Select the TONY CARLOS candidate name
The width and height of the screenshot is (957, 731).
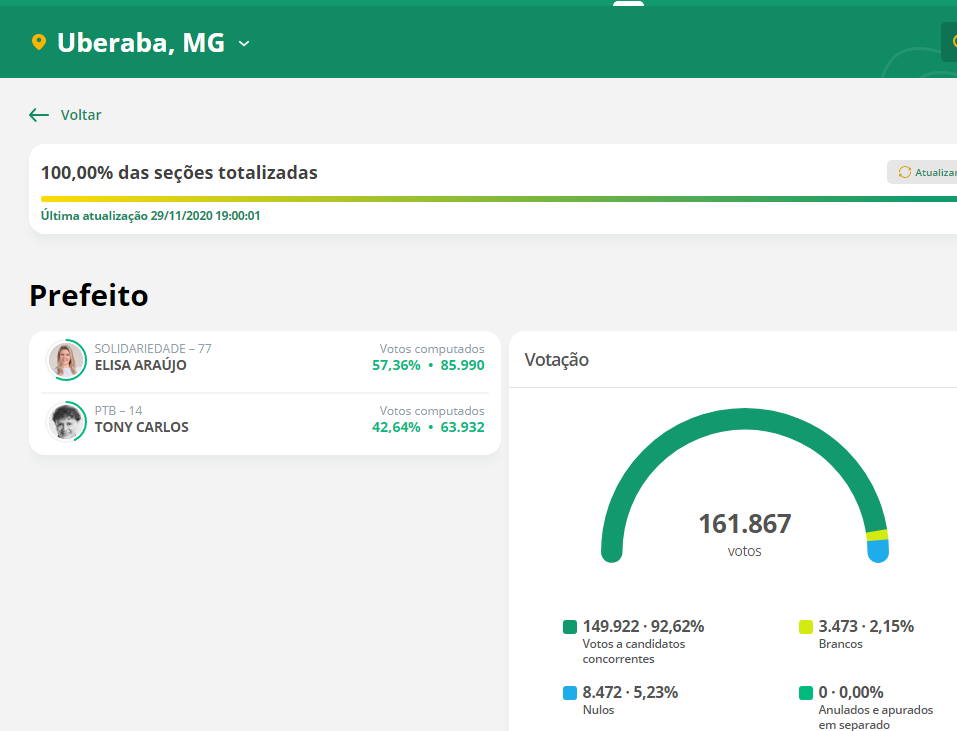pos(142,427)
